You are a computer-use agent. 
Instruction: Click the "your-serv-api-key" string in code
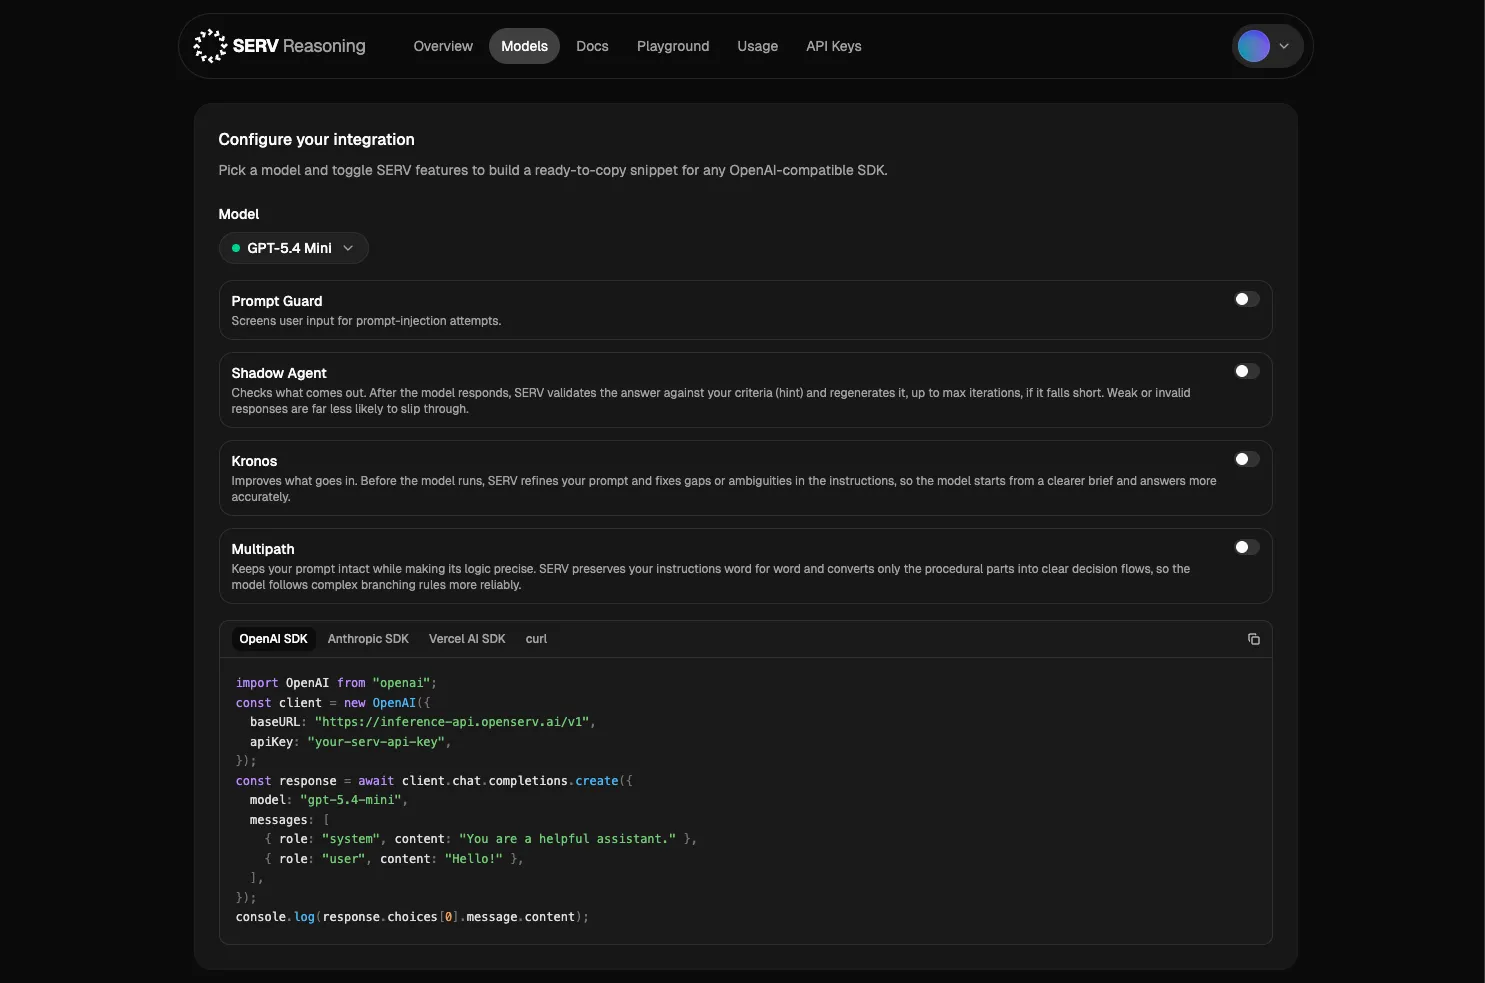pos(376,742)
